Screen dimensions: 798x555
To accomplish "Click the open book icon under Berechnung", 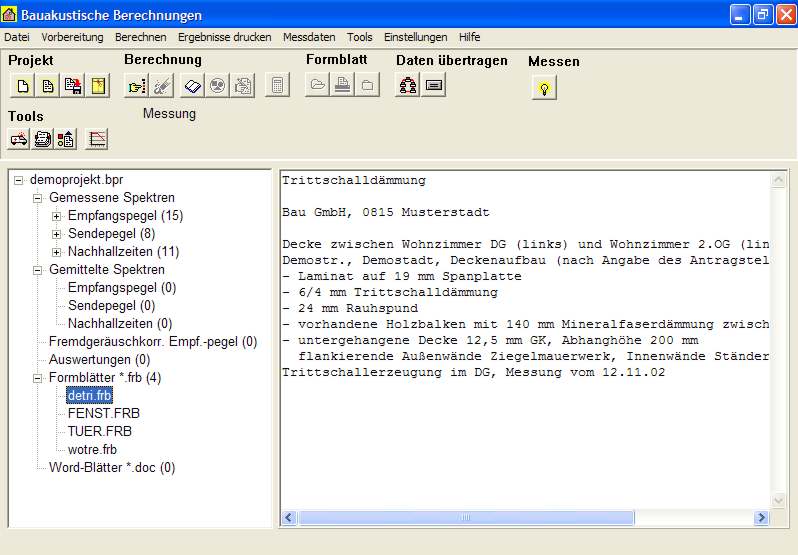I will 192,85.
